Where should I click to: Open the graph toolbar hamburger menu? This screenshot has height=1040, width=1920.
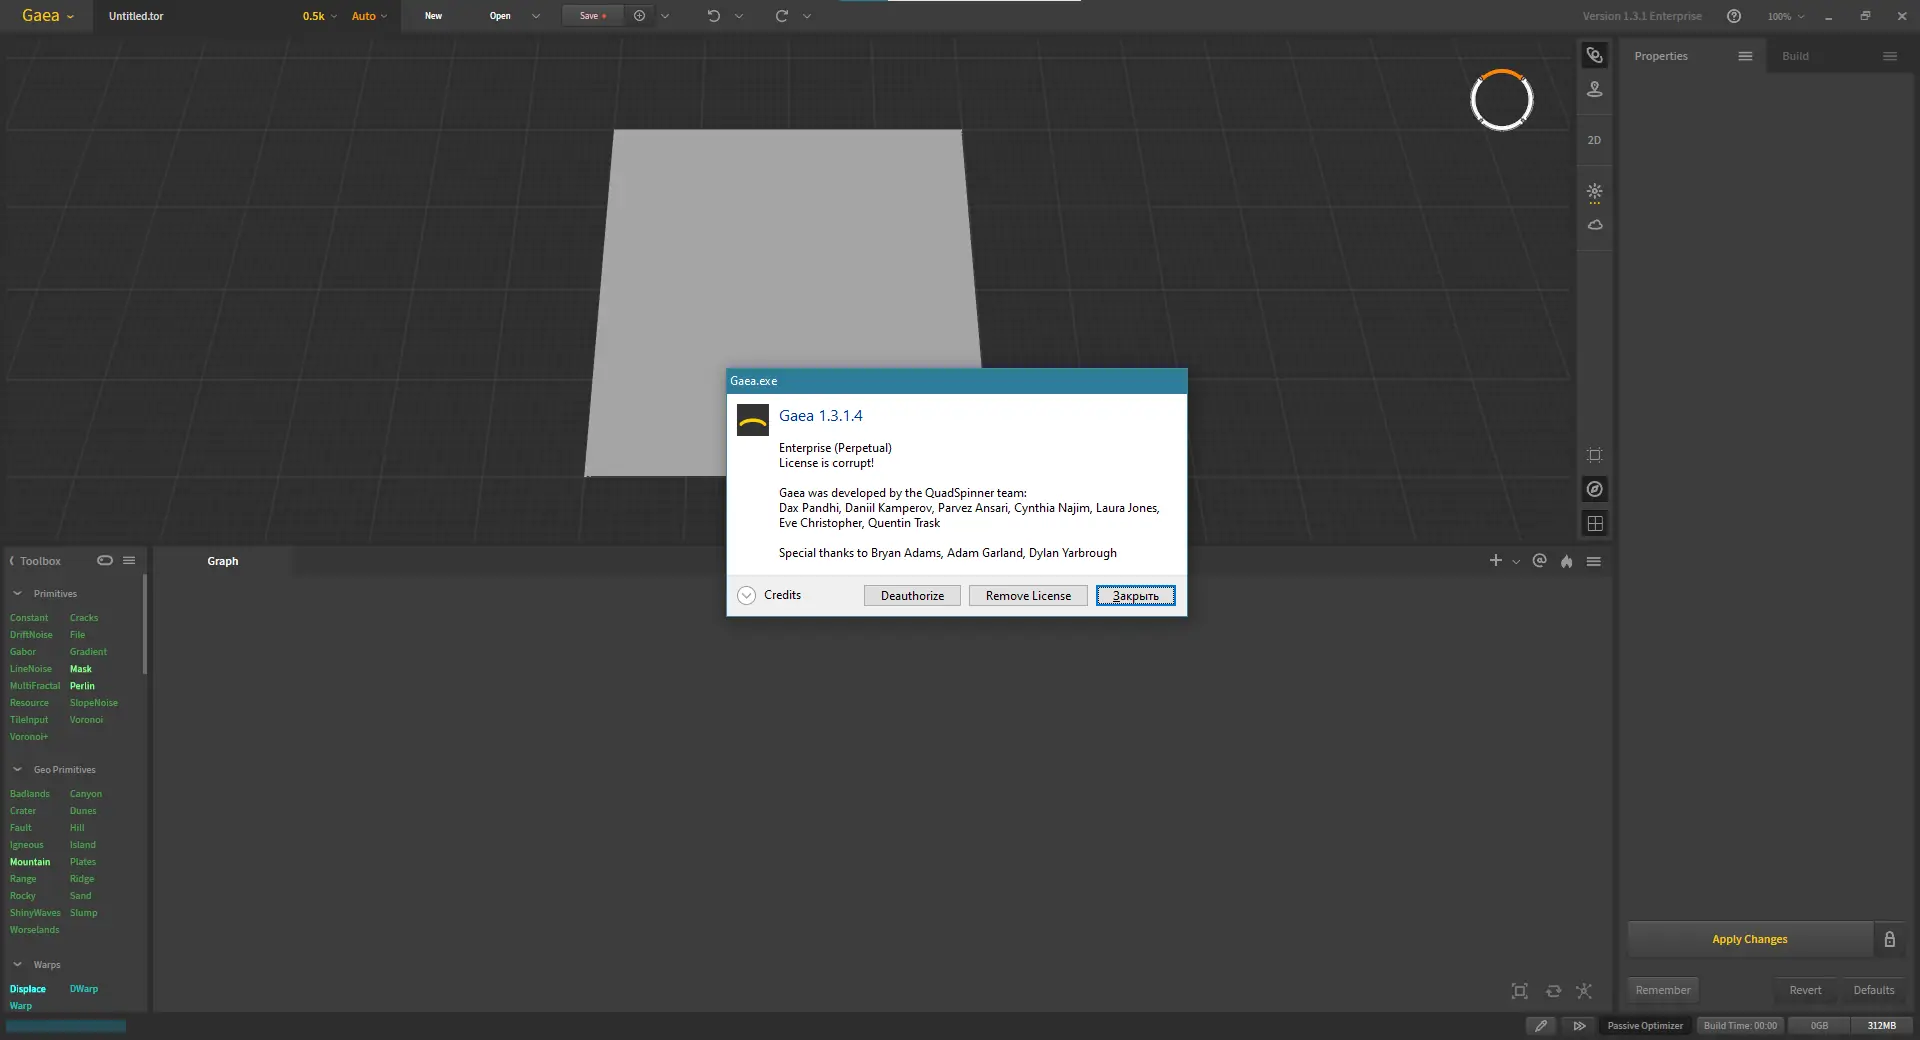(1594, 561)
